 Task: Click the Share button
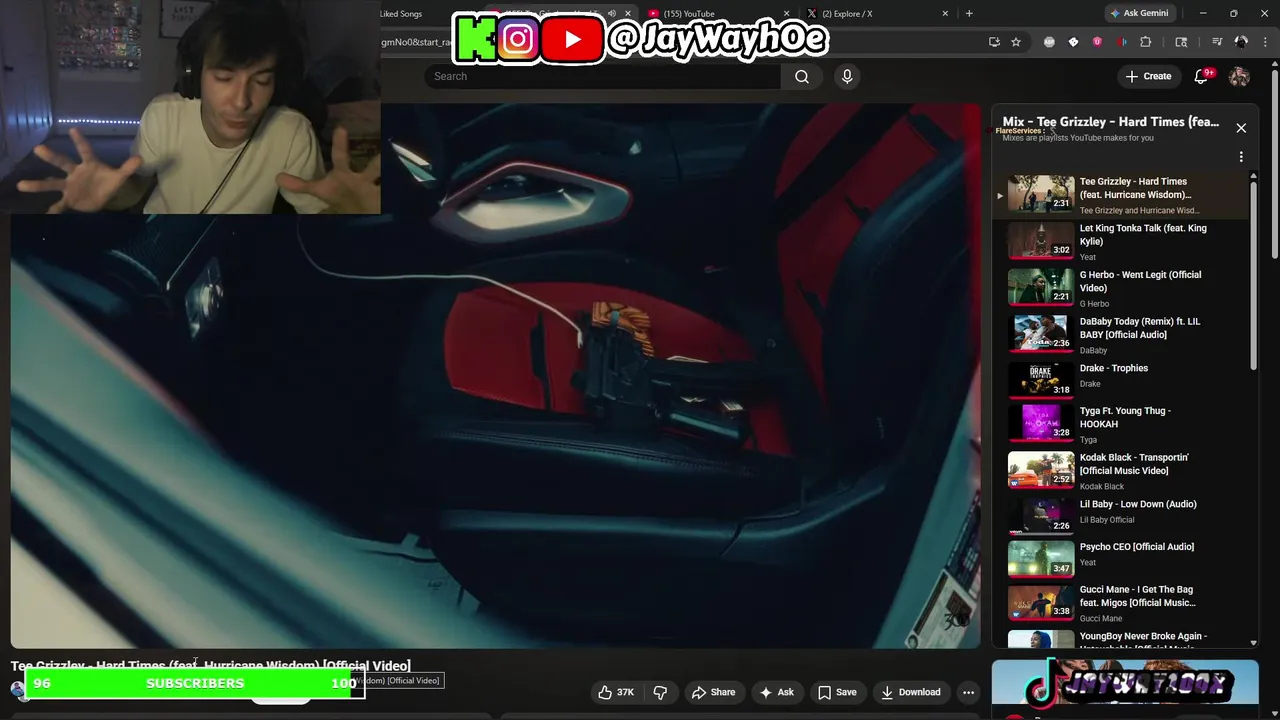tap(713, 692)
